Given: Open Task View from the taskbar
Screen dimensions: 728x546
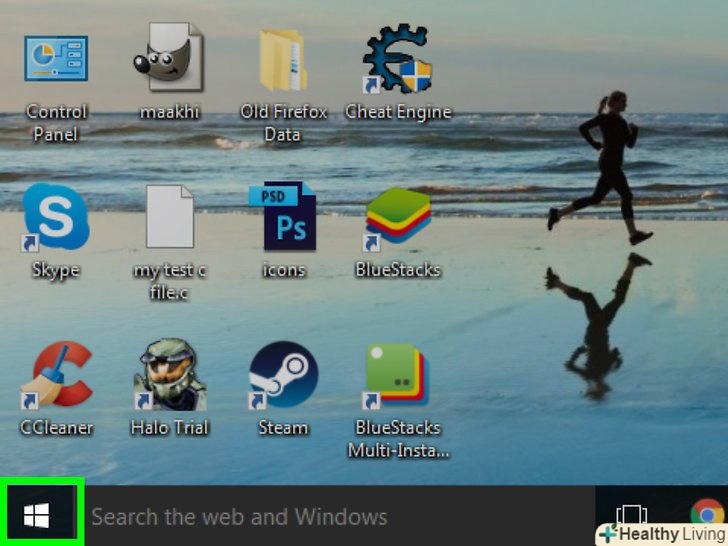Looking at the screenshot, I should coord(631,515).
